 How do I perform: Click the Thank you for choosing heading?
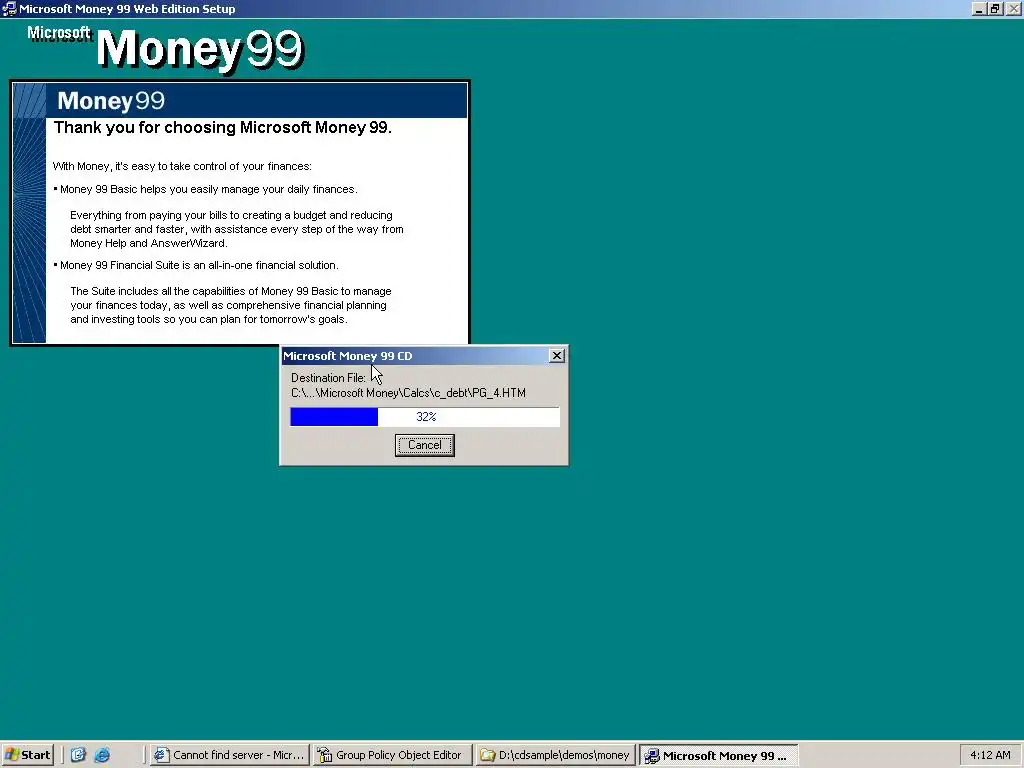223,127
